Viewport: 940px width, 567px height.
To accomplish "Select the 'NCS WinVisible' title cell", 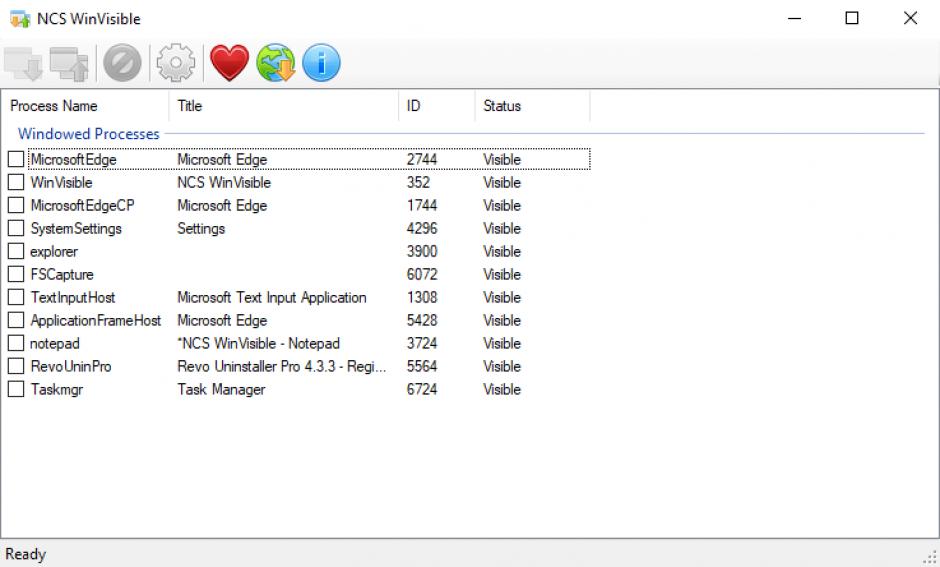I will coord(224,182).
